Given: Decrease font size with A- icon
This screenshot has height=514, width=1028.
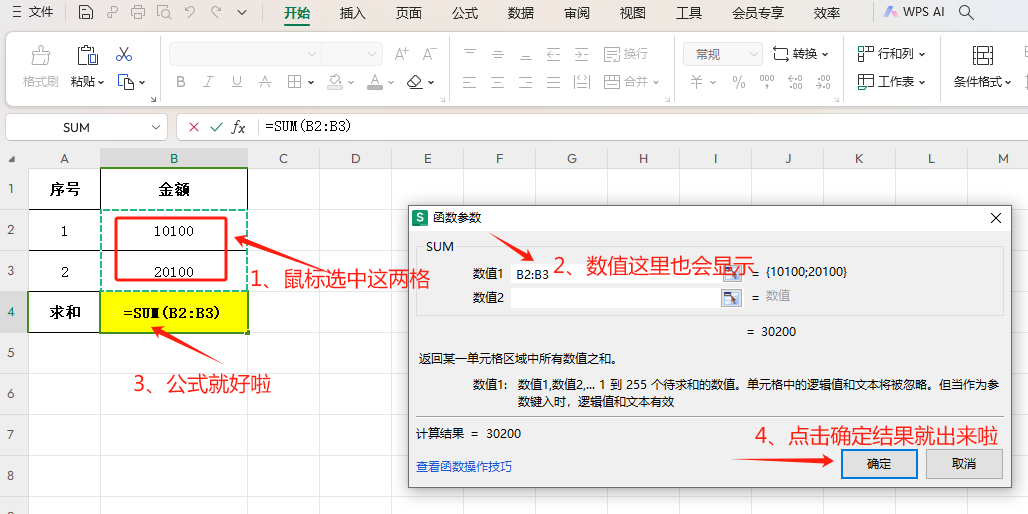Looking at the screenshot, I should point(429,54).
